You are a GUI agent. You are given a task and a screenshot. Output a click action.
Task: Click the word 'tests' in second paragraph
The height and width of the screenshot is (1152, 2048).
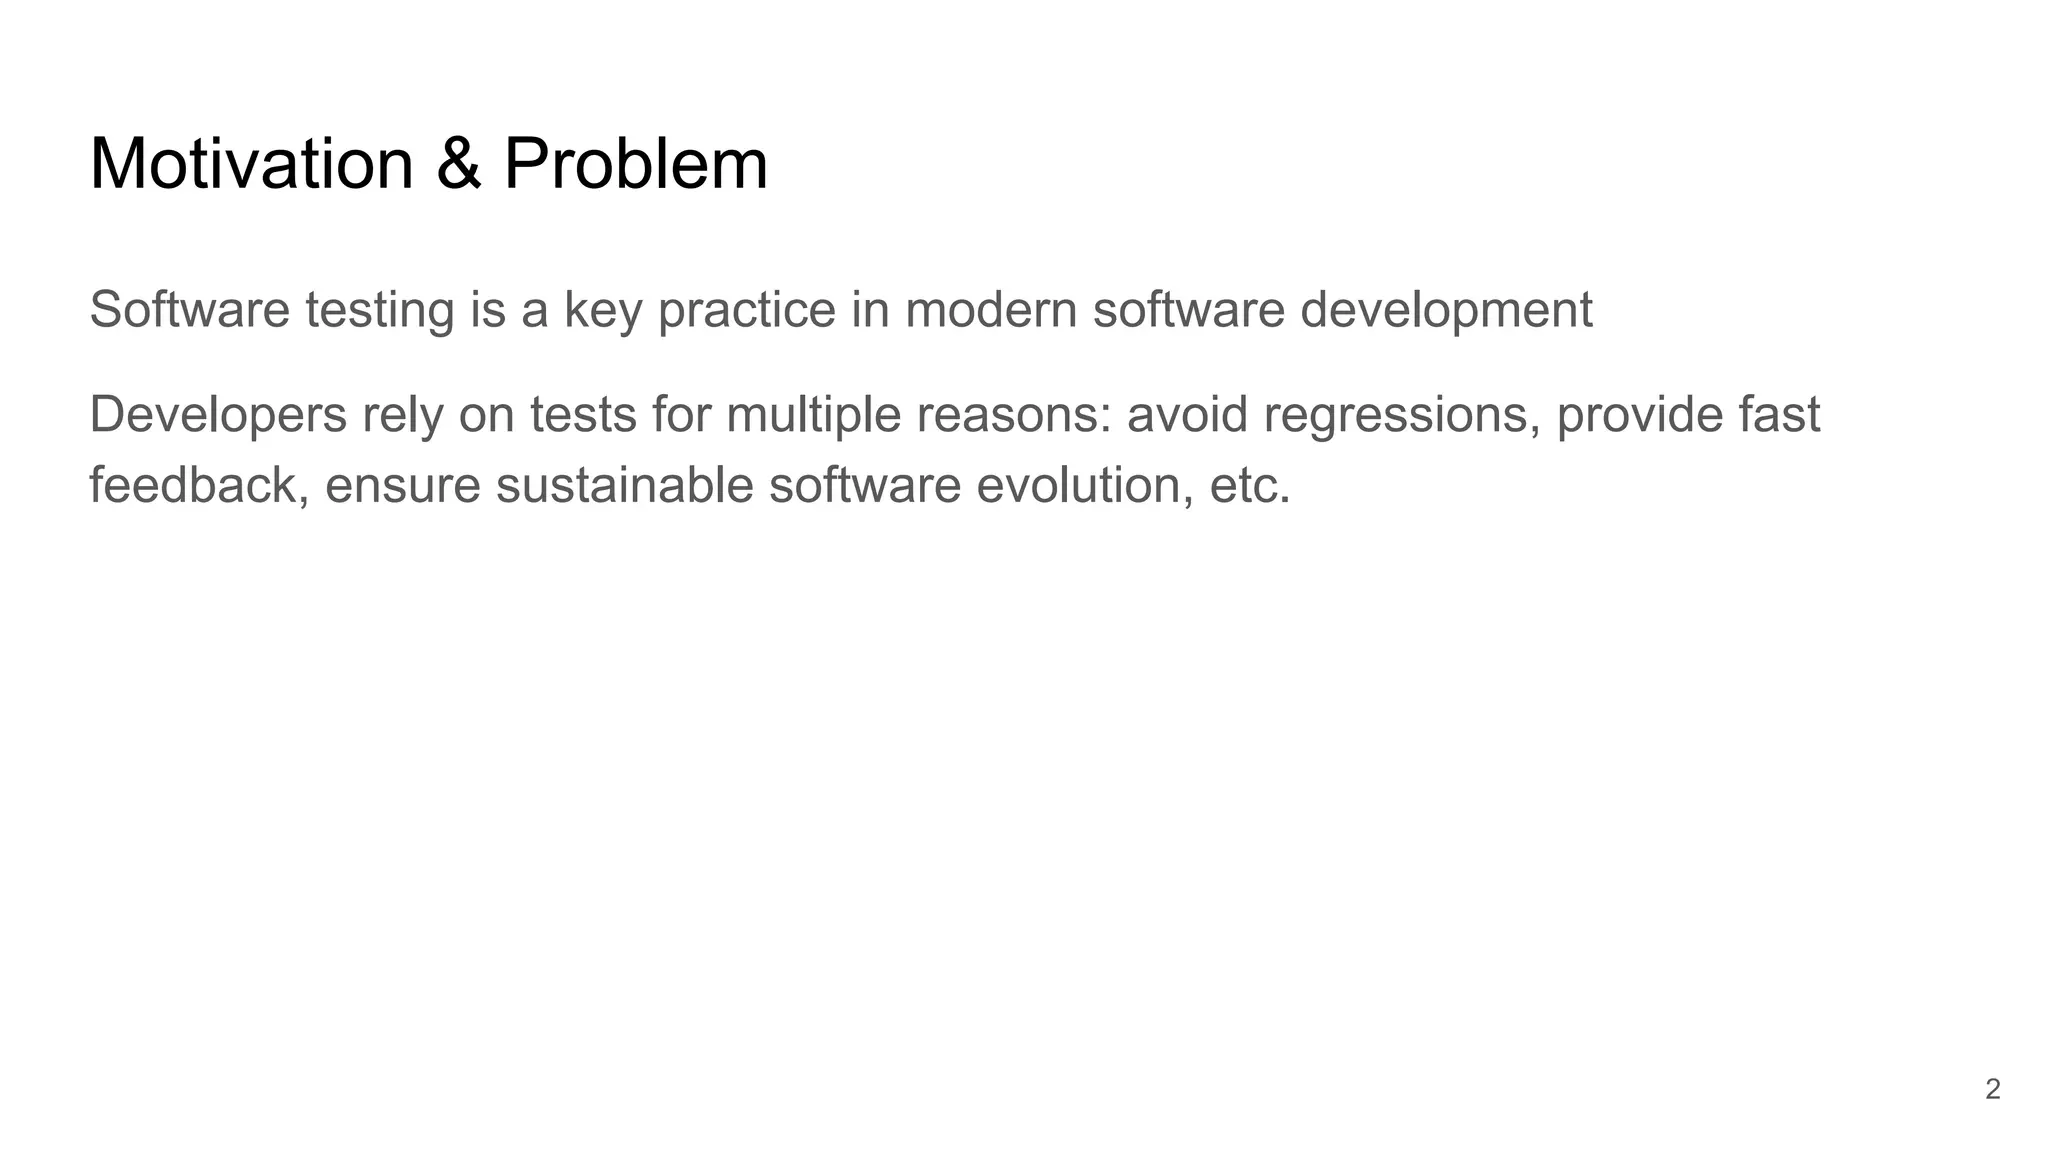[583, 414]
